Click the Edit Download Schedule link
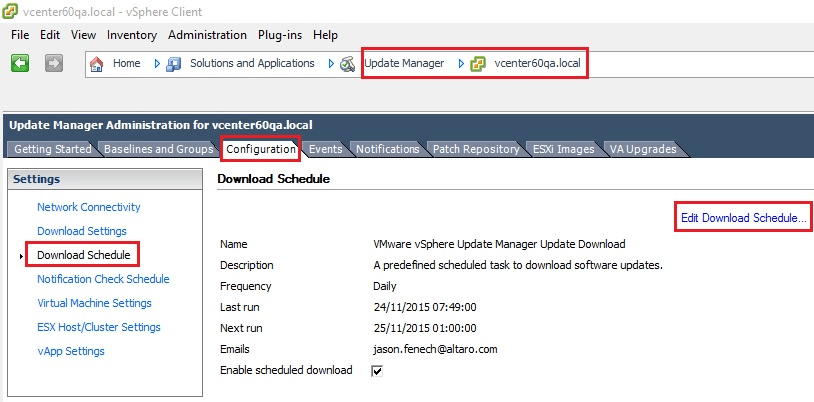Image resolution: width=814 pixels, height=402 pixels. 744,218
